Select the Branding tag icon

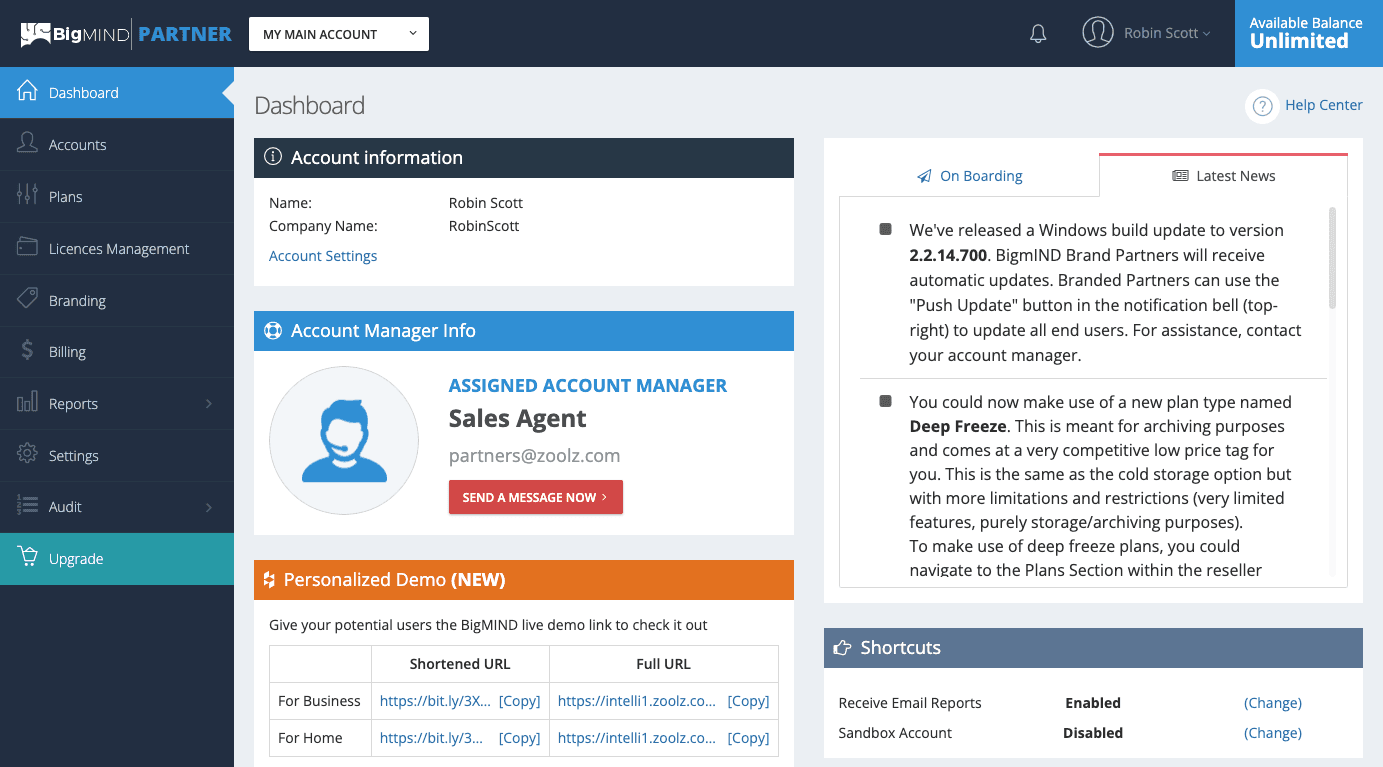[x=27, y=300]
